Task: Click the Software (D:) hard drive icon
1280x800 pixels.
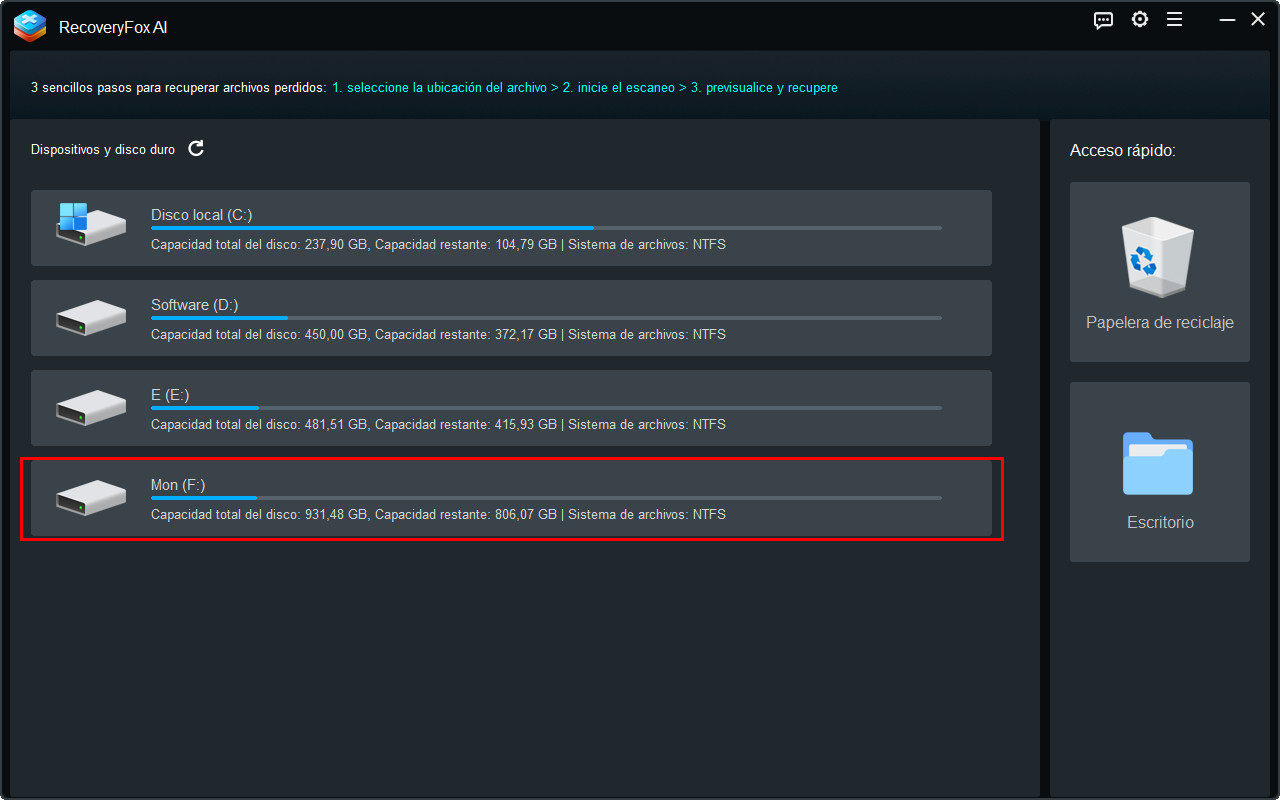Action: click(x=90, y=318)
